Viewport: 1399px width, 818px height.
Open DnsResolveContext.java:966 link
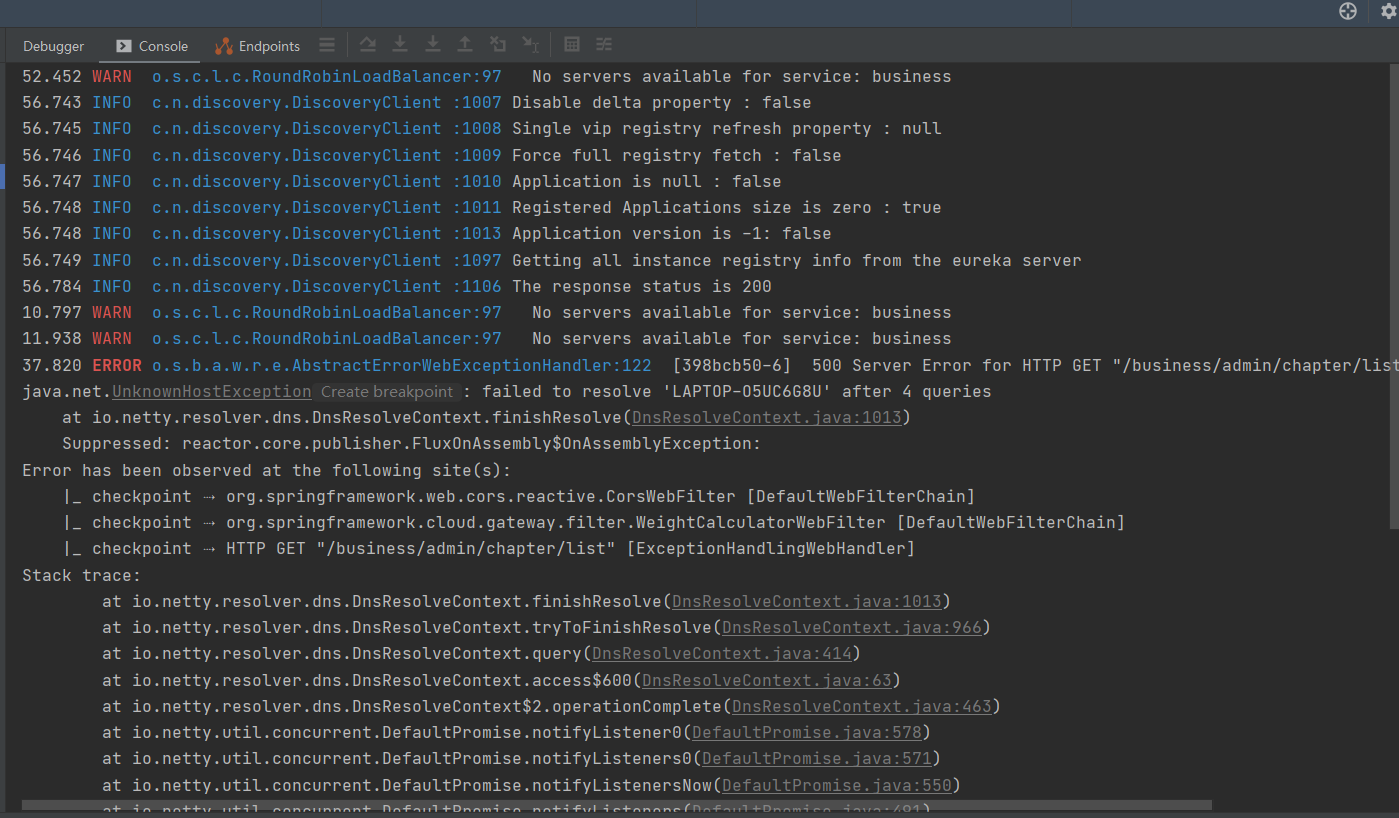(x=851, y=628)
